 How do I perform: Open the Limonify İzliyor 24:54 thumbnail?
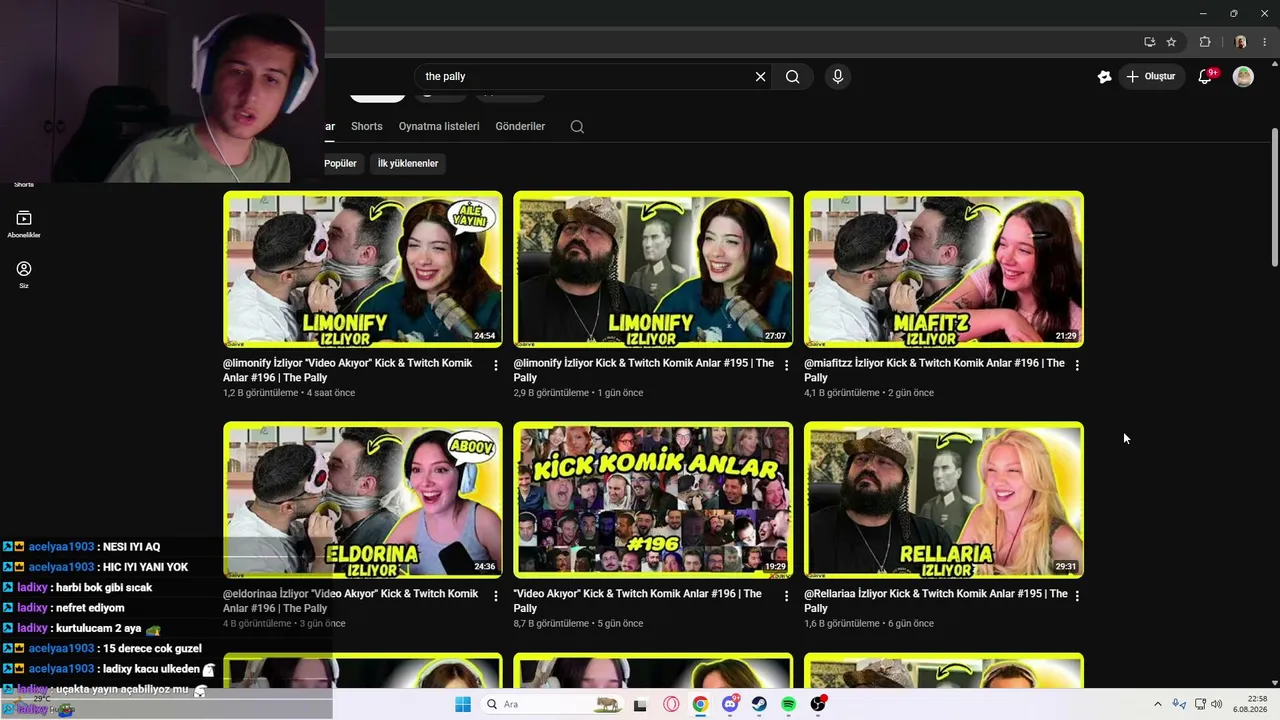[363, 269]
